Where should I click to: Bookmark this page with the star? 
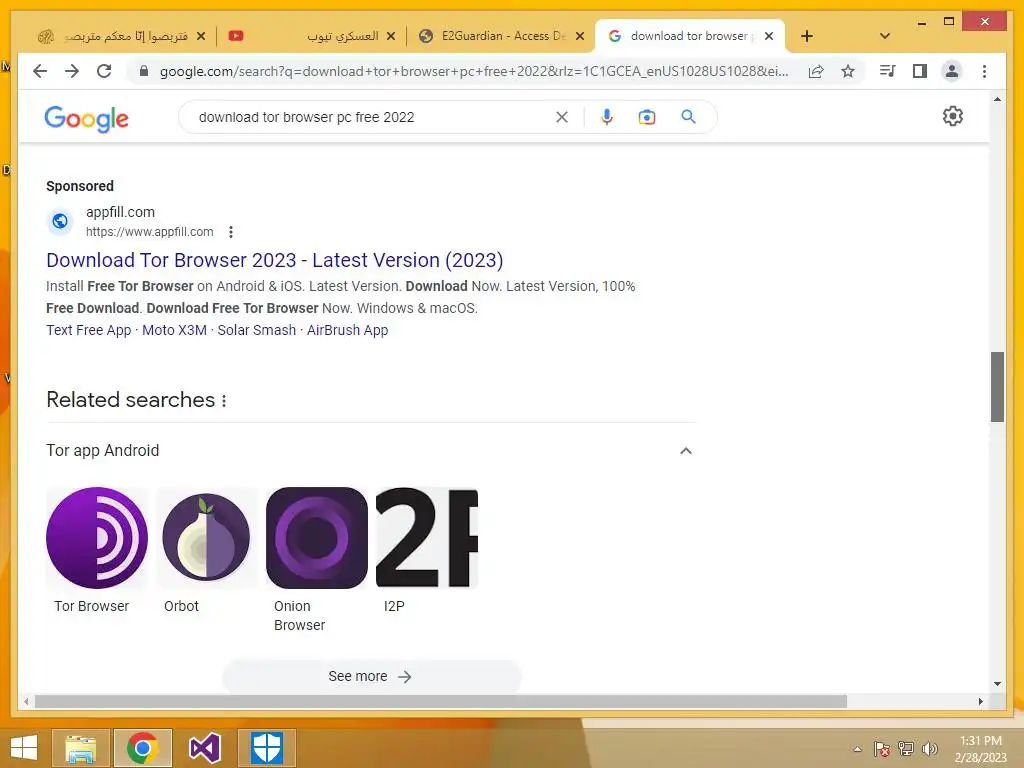pyautogui.click(x=848, y=71)
